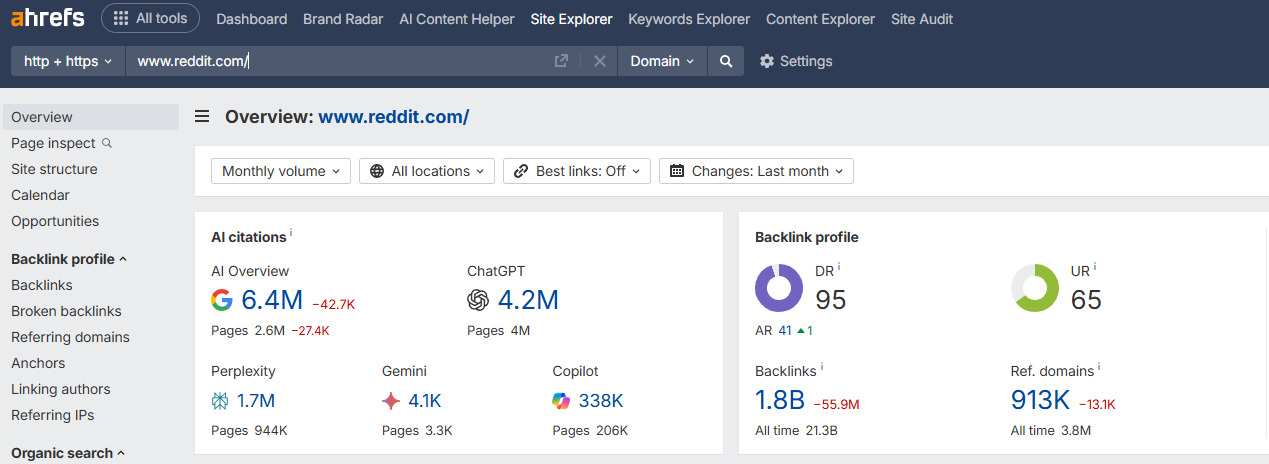The height and width of the screenshot is (464, 1269).
Task: Click the AI citations info icon
Action: [291, 233]
